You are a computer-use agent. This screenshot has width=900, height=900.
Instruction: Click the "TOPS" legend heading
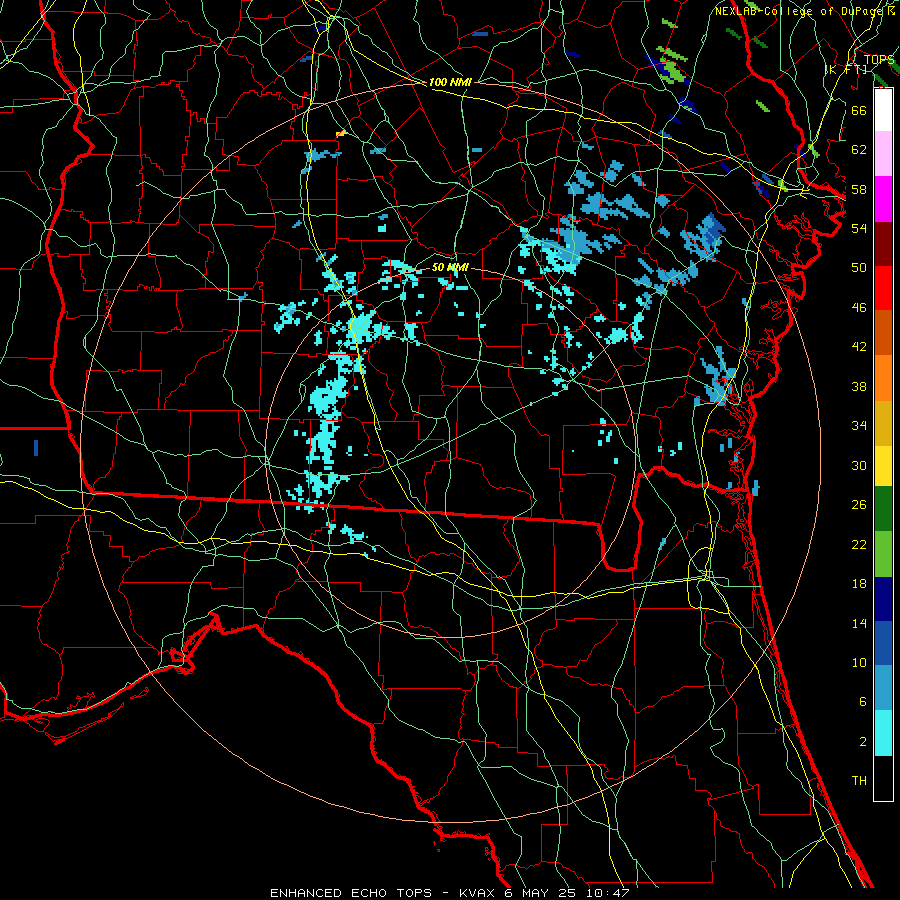pos(878,59)
